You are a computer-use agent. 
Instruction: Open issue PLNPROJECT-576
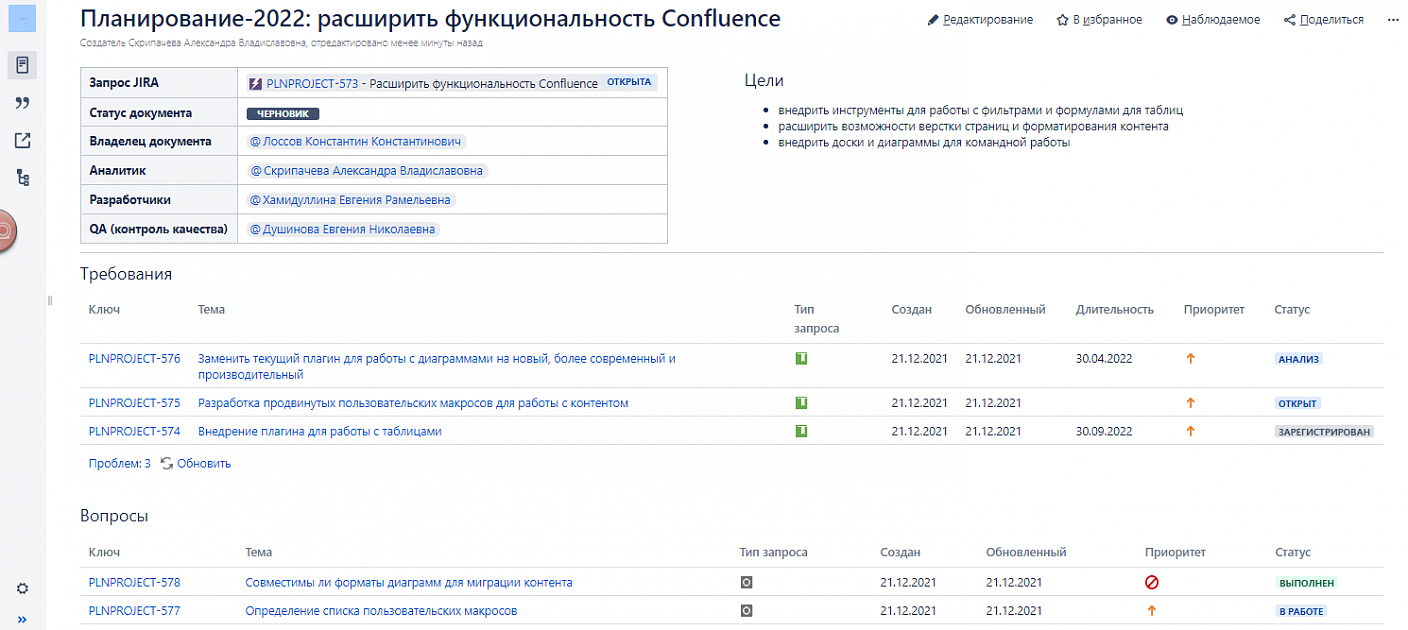134,358
